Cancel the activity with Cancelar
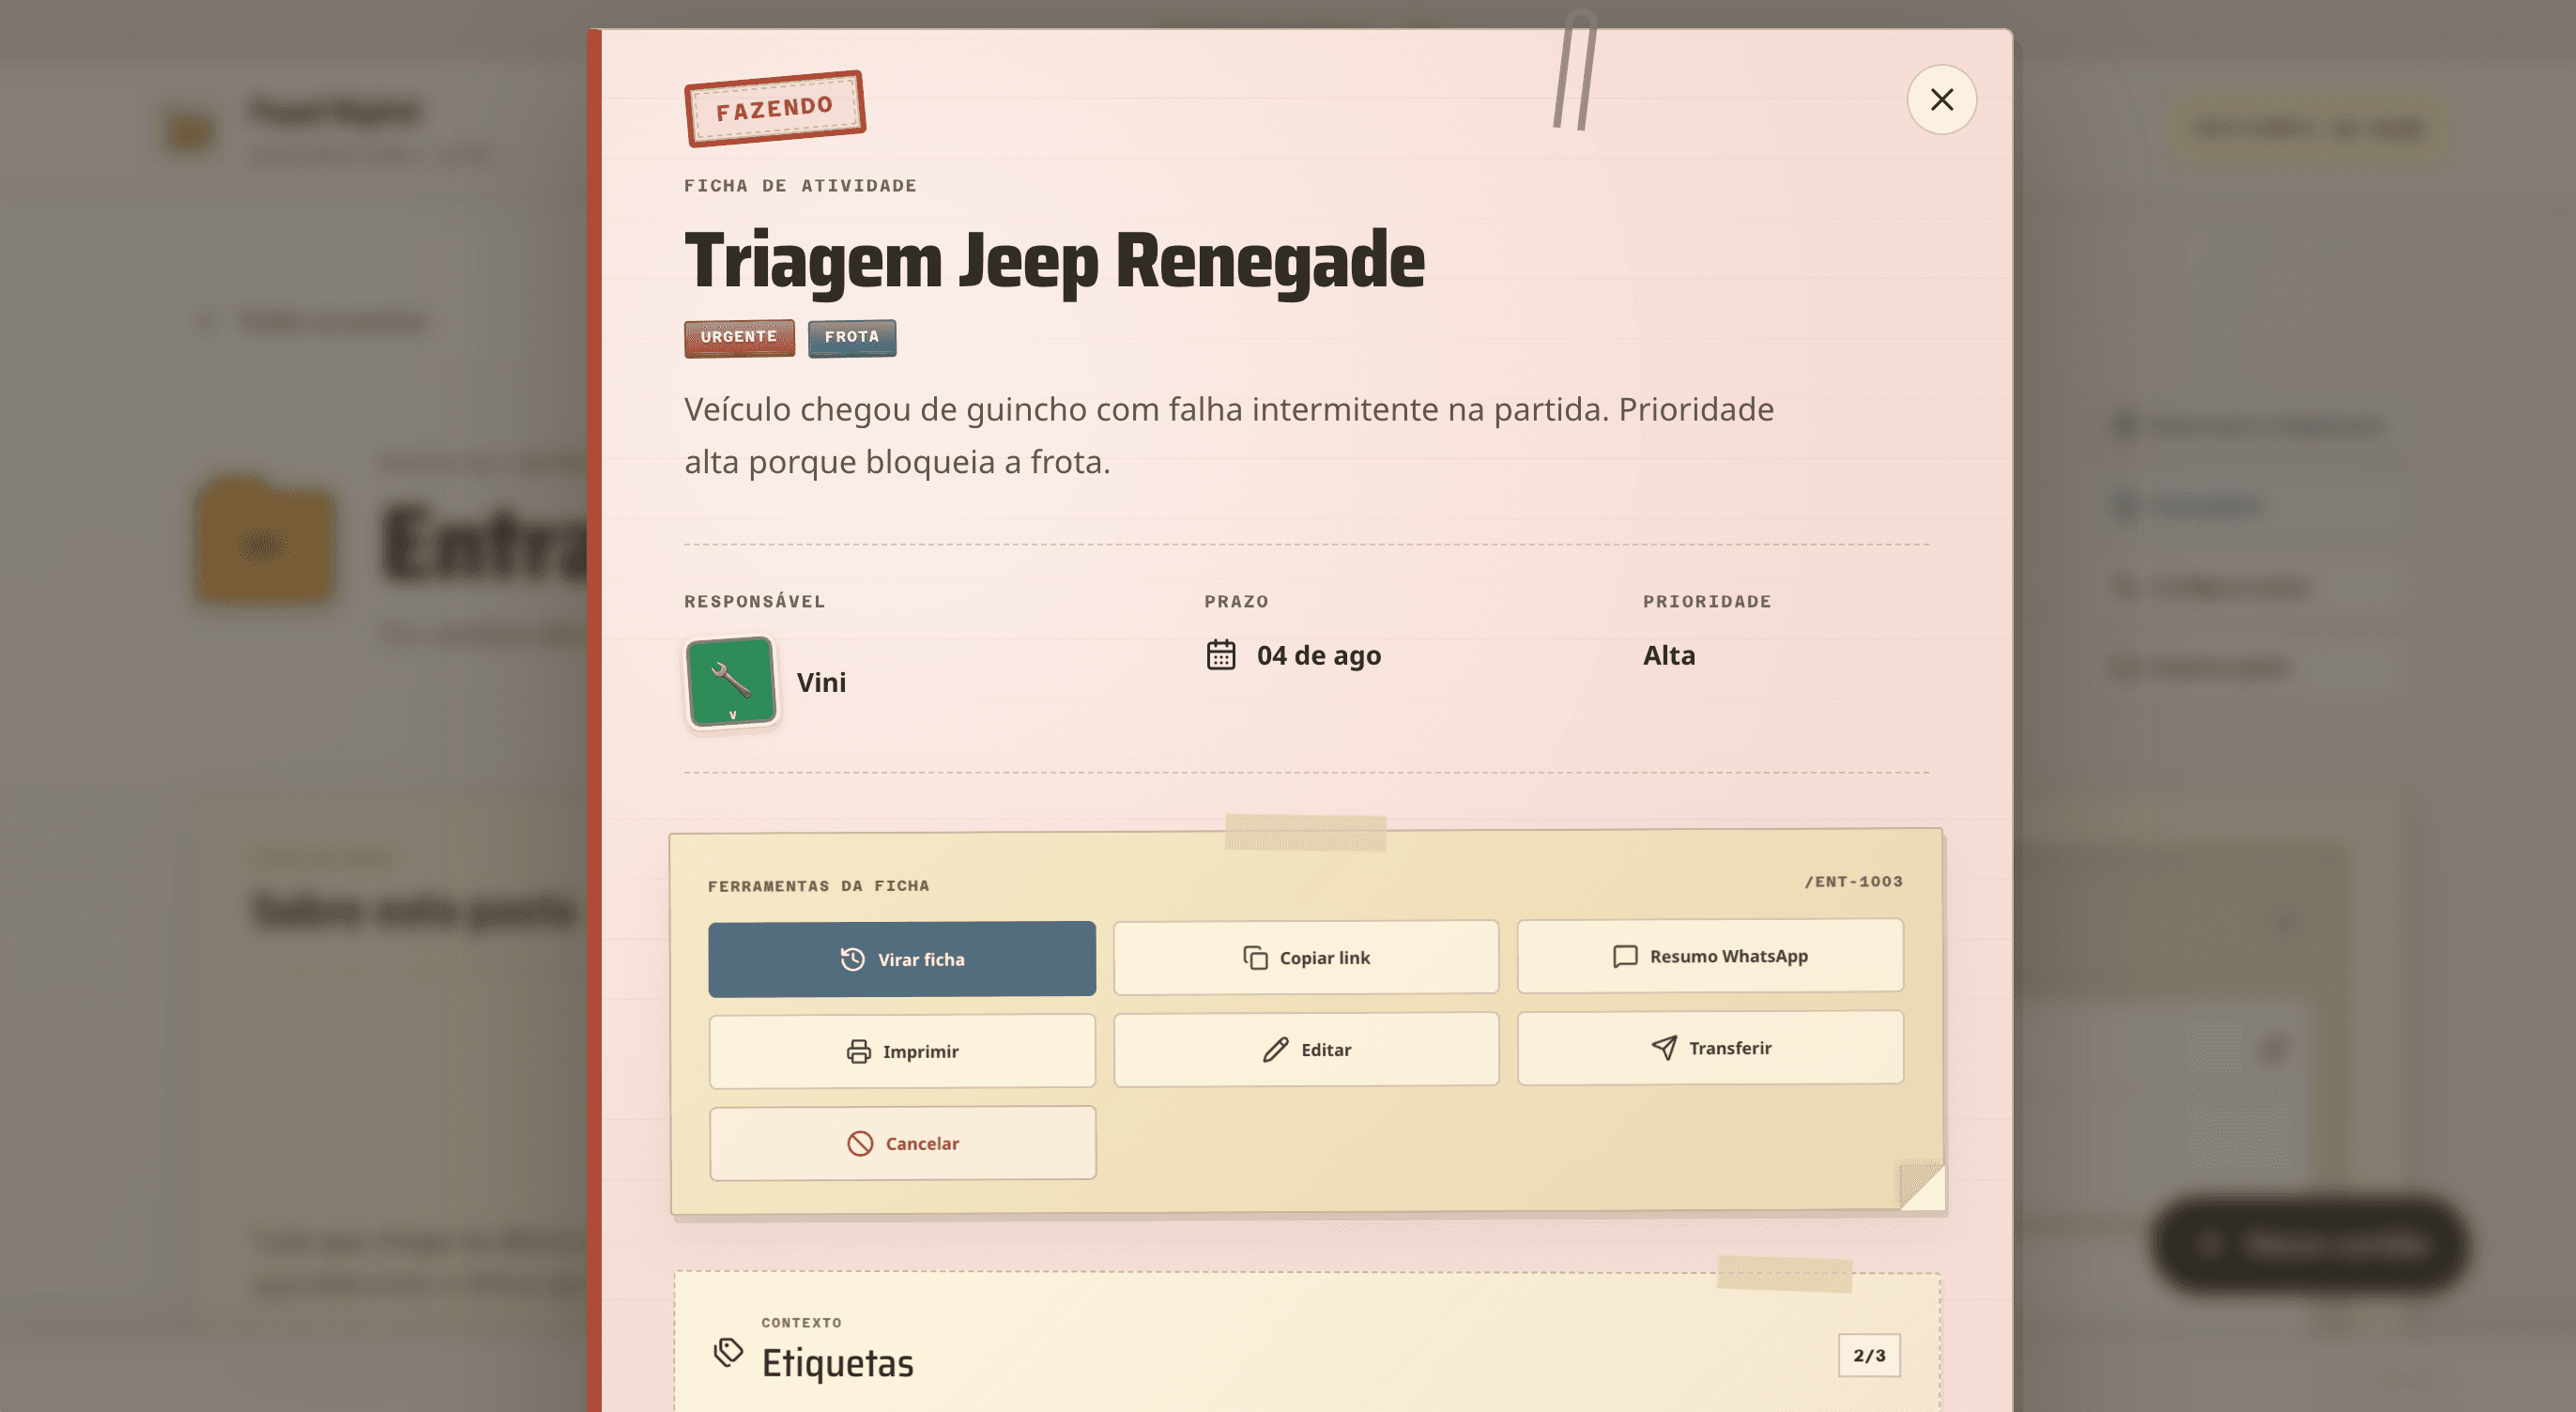Screen dimensions: 2576x1412 point(902,1143)
